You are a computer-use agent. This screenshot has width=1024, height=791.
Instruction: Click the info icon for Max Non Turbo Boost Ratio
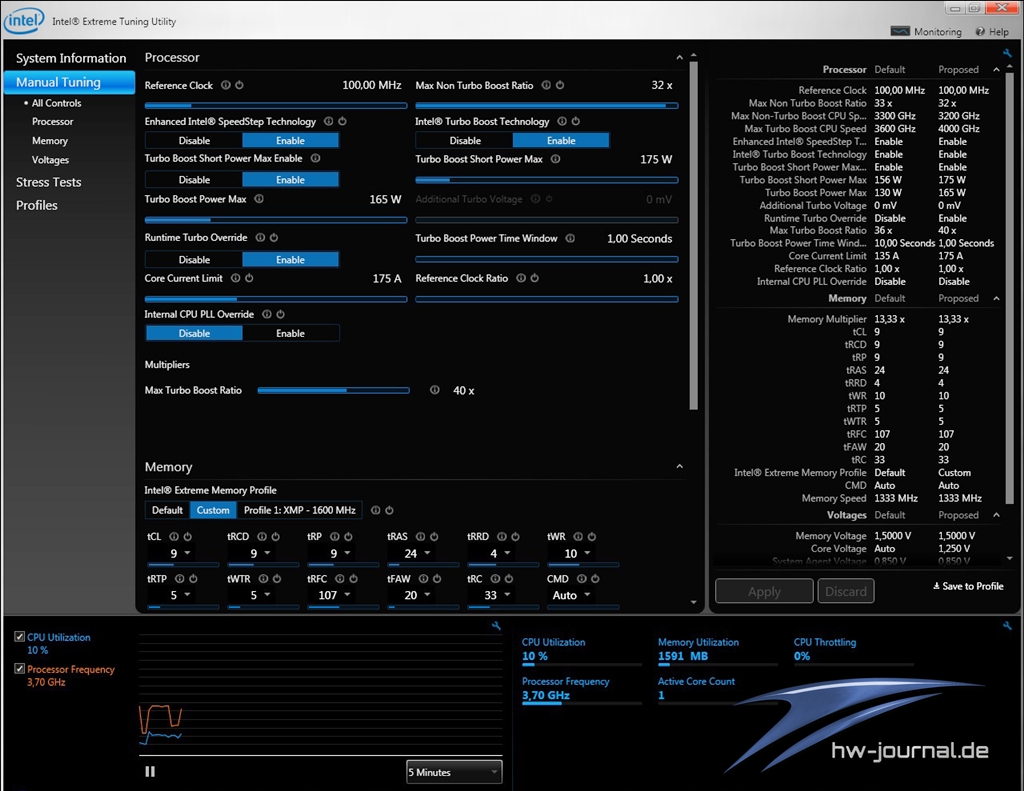click(x=546, y=85)
